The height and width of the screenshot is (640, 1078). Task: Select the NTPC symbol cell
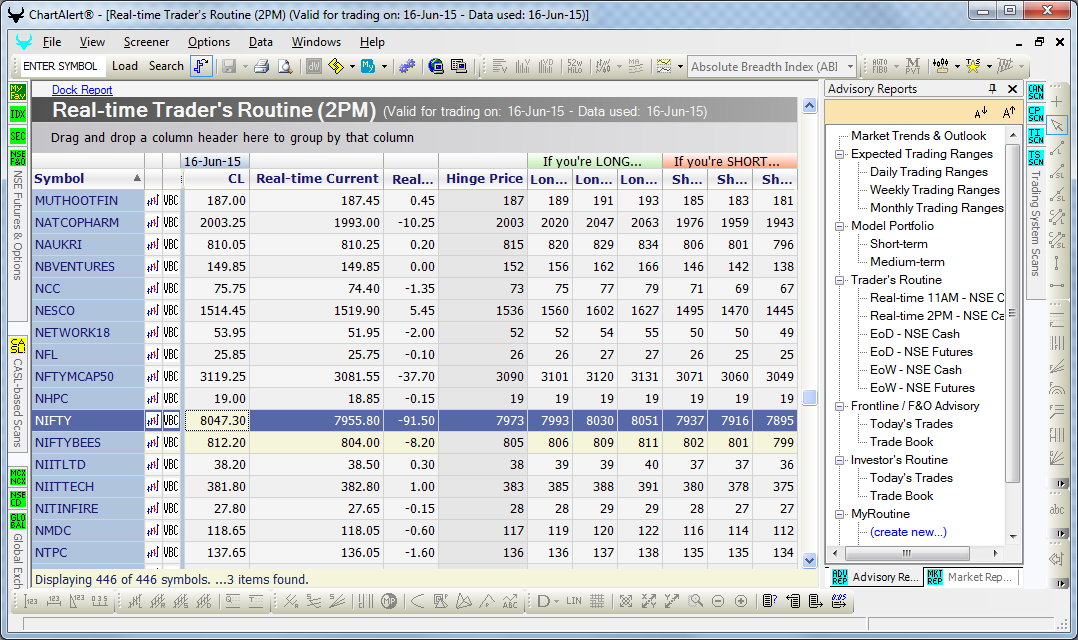pos(87,553)
